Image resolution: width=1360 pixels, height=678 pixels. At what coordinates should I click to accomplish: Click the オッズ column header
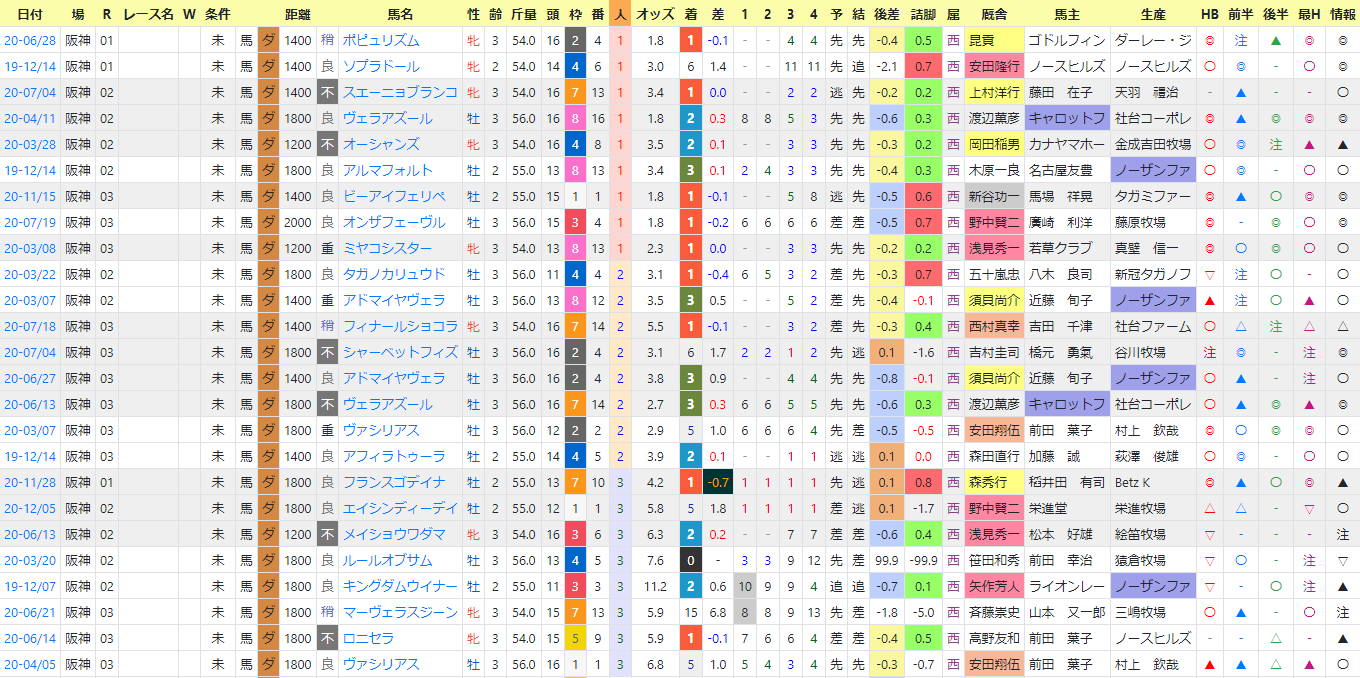655,14
